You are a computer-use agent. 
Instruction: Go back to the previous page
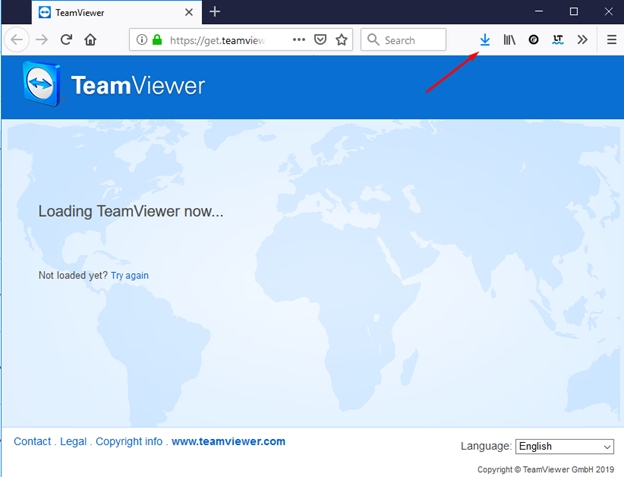(17, 40)
